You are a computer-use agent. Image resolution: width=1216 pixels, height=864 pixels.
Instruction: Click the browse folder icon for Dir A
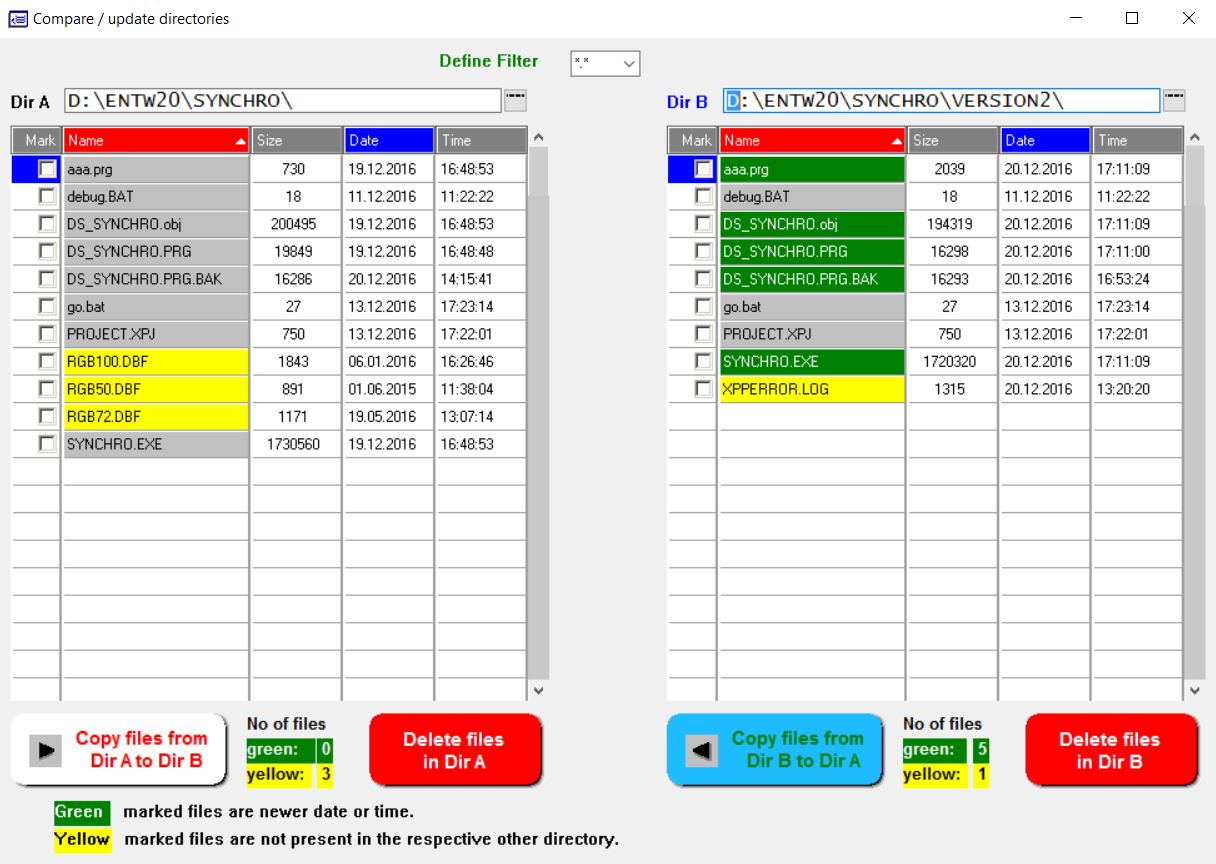[x=515, y=100]
